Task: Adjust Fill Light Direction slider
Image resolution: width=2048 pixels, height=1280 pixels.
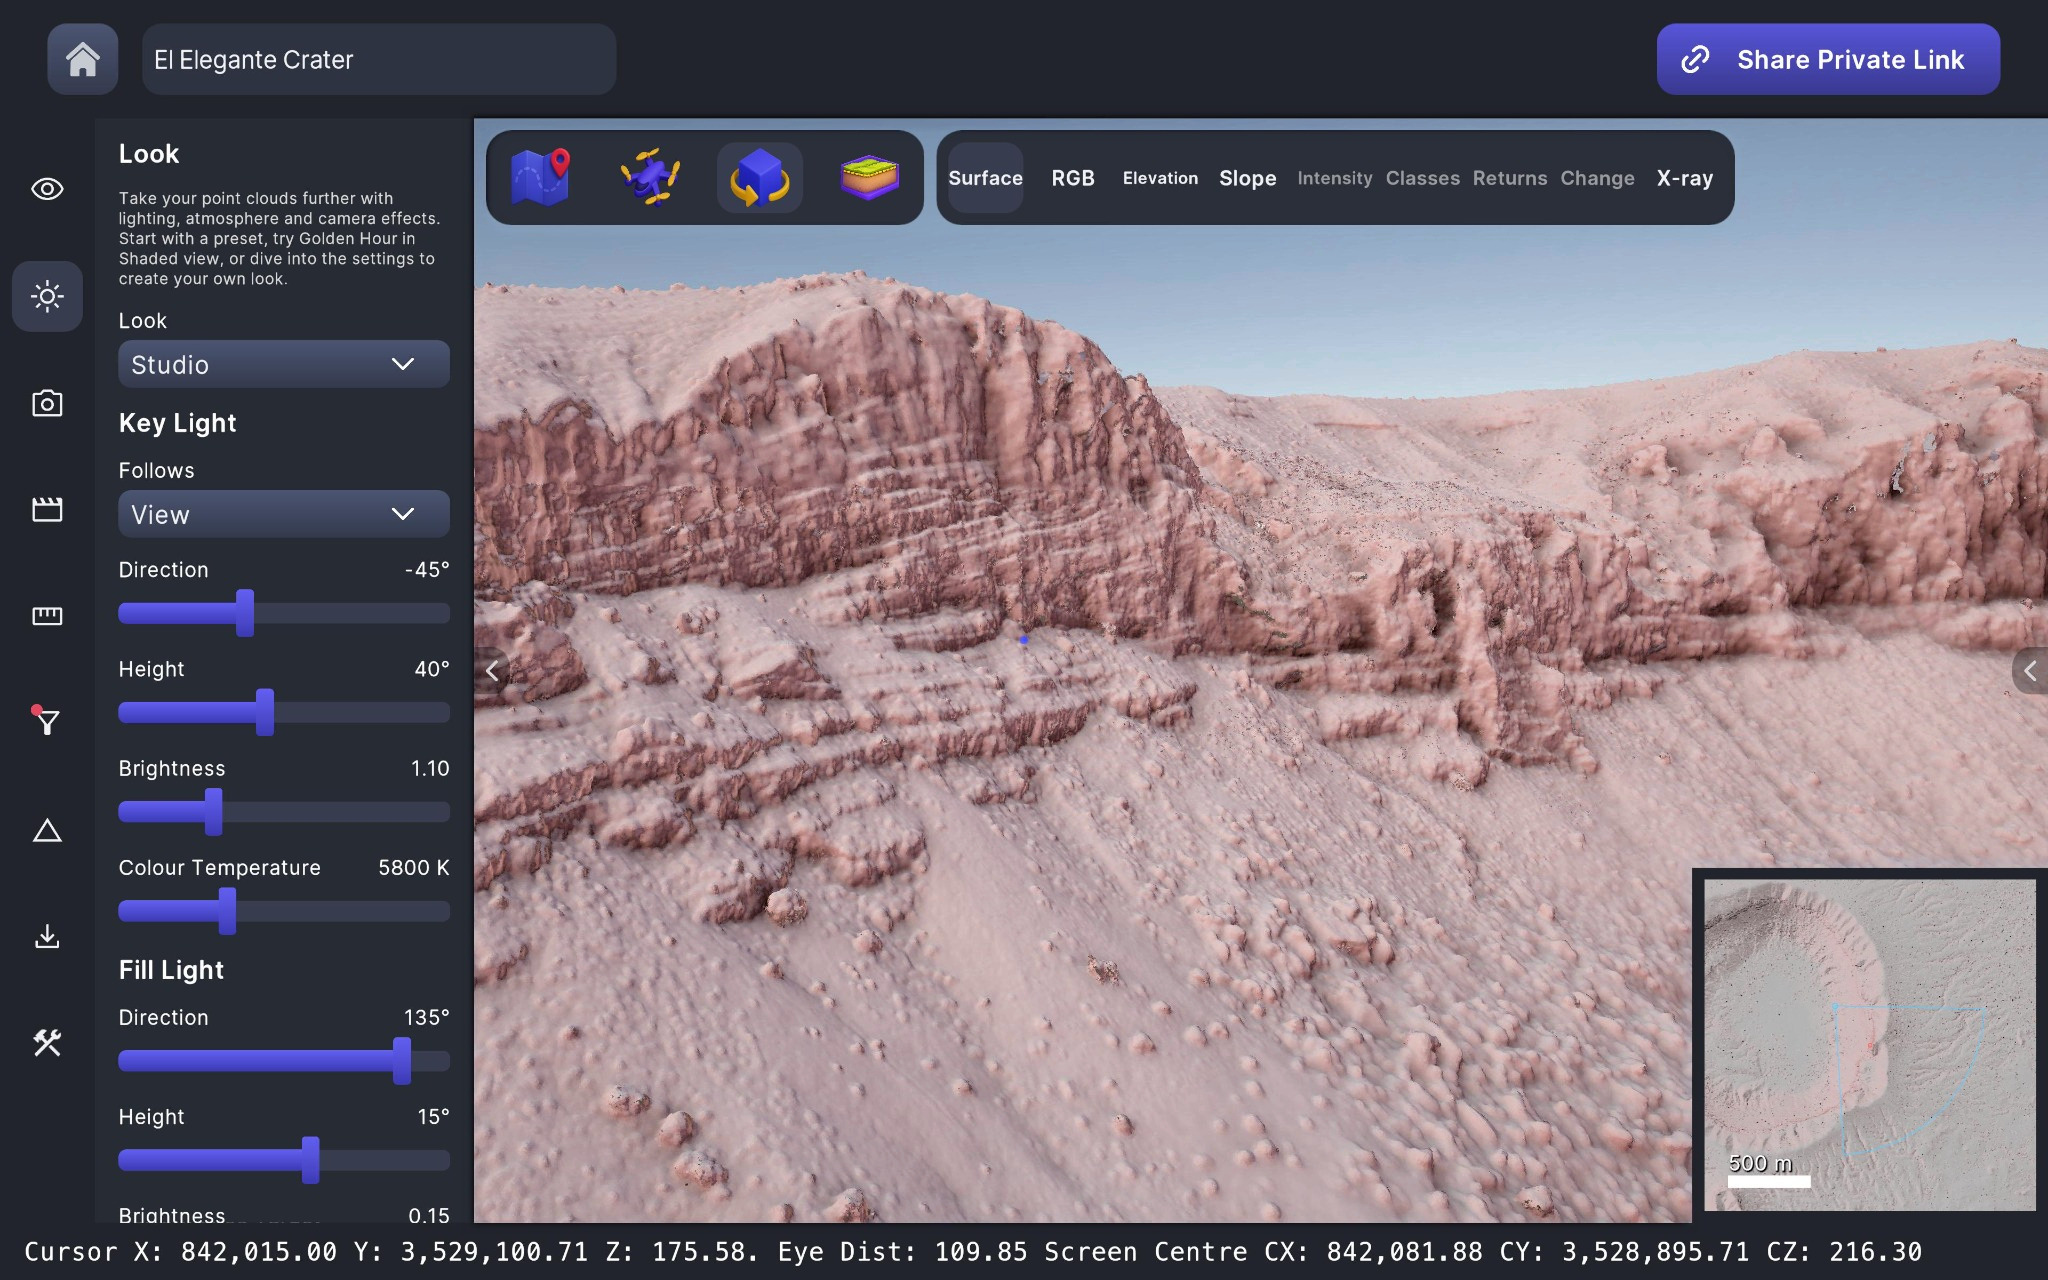Action: (284, 1060)
